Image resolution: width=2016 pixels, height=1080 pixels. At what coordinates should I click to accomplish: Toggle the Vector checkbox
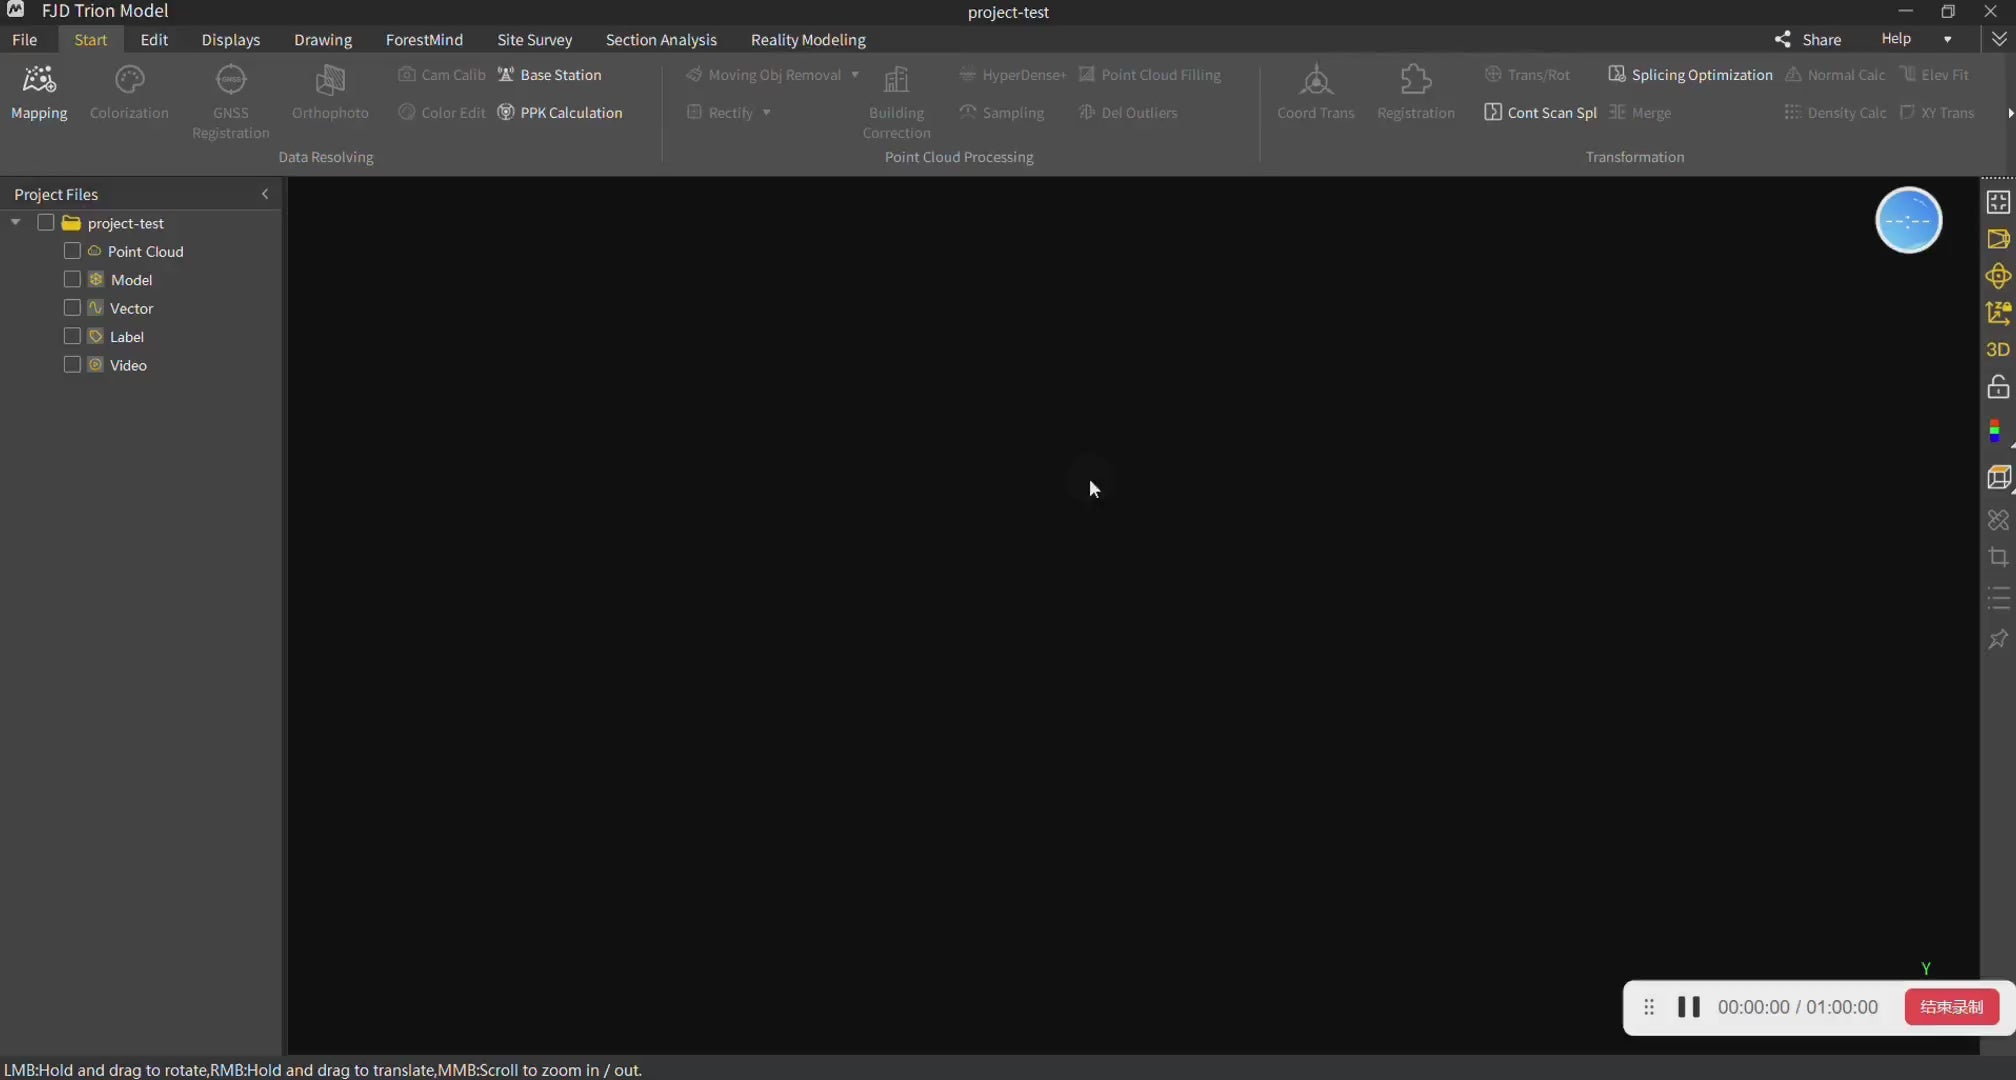tap(72, 308)
